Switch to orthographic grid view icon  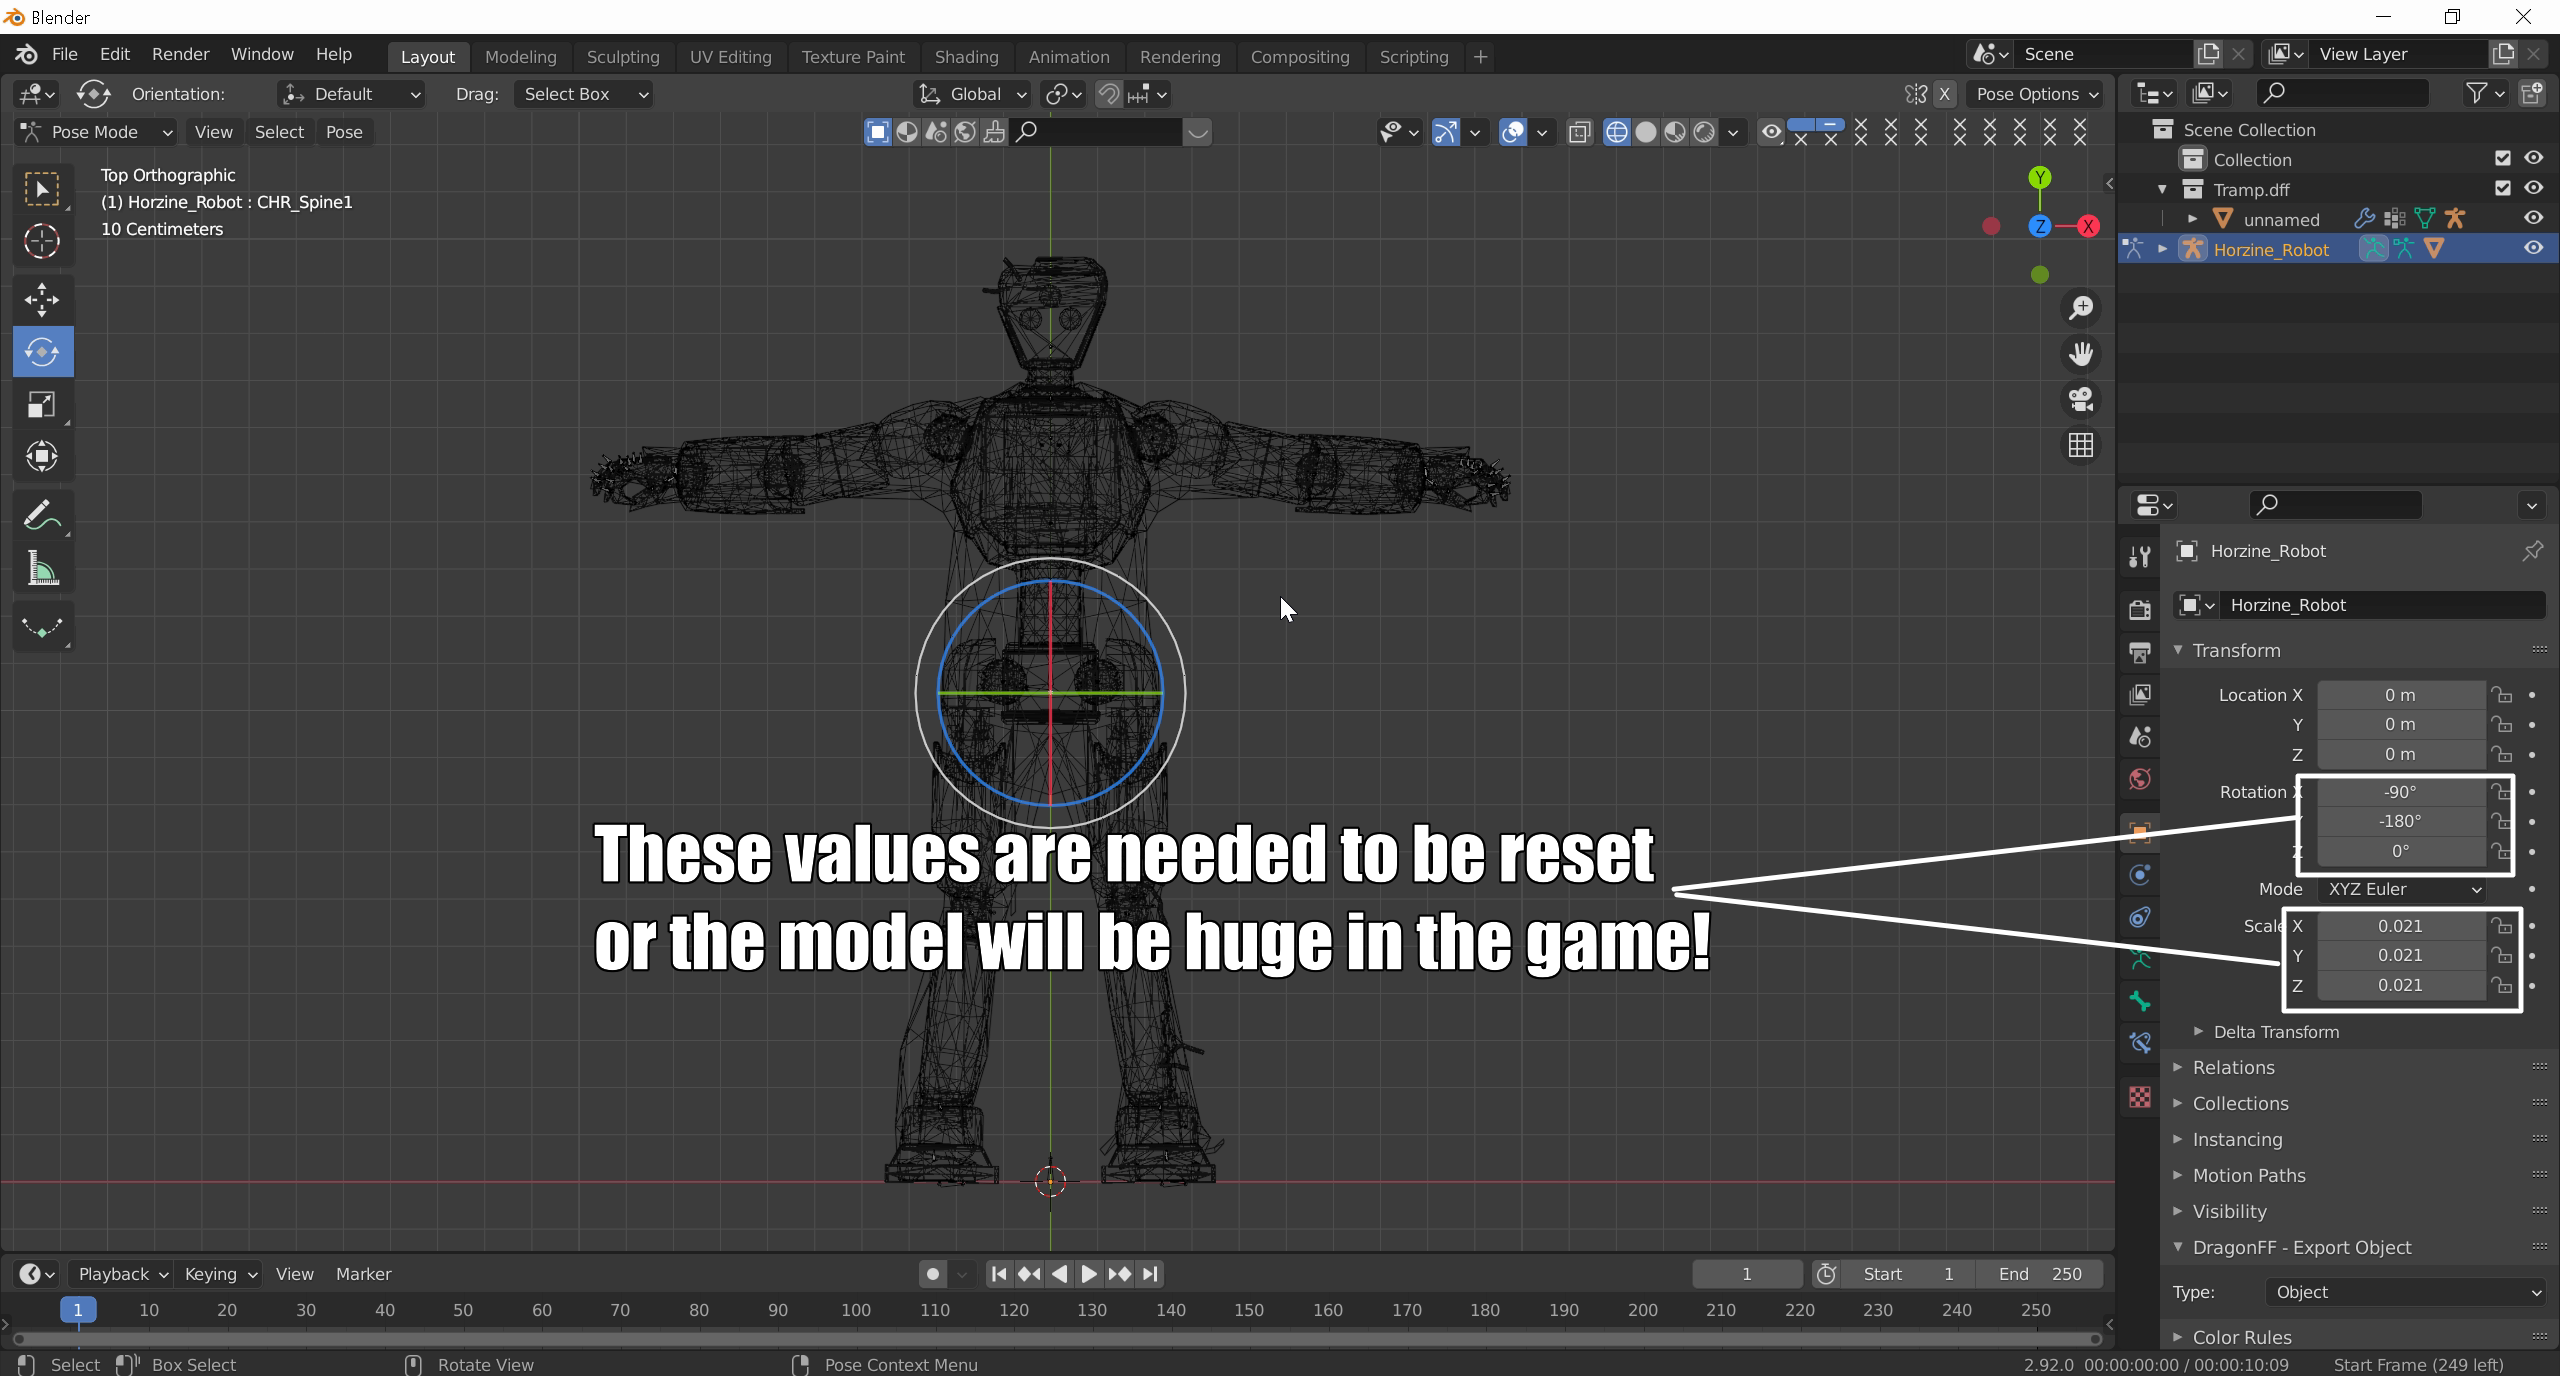[2081, 446]
